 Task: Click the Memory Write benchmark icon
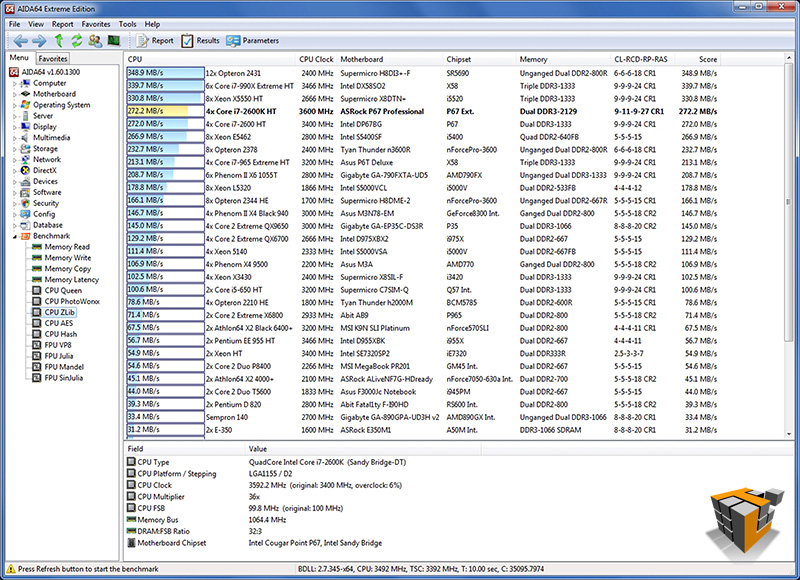pyautogui.click(x=37, y=258)
